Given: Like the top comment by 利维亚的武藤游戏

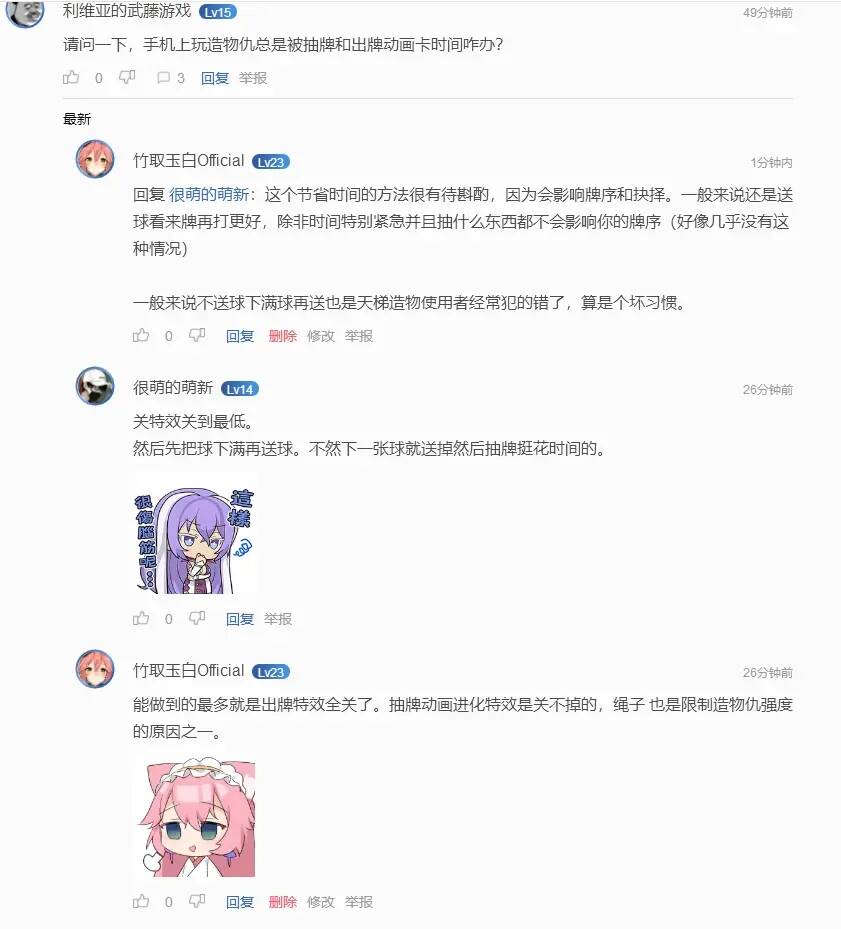Looking at the screenshot, I should click(71, 77).
